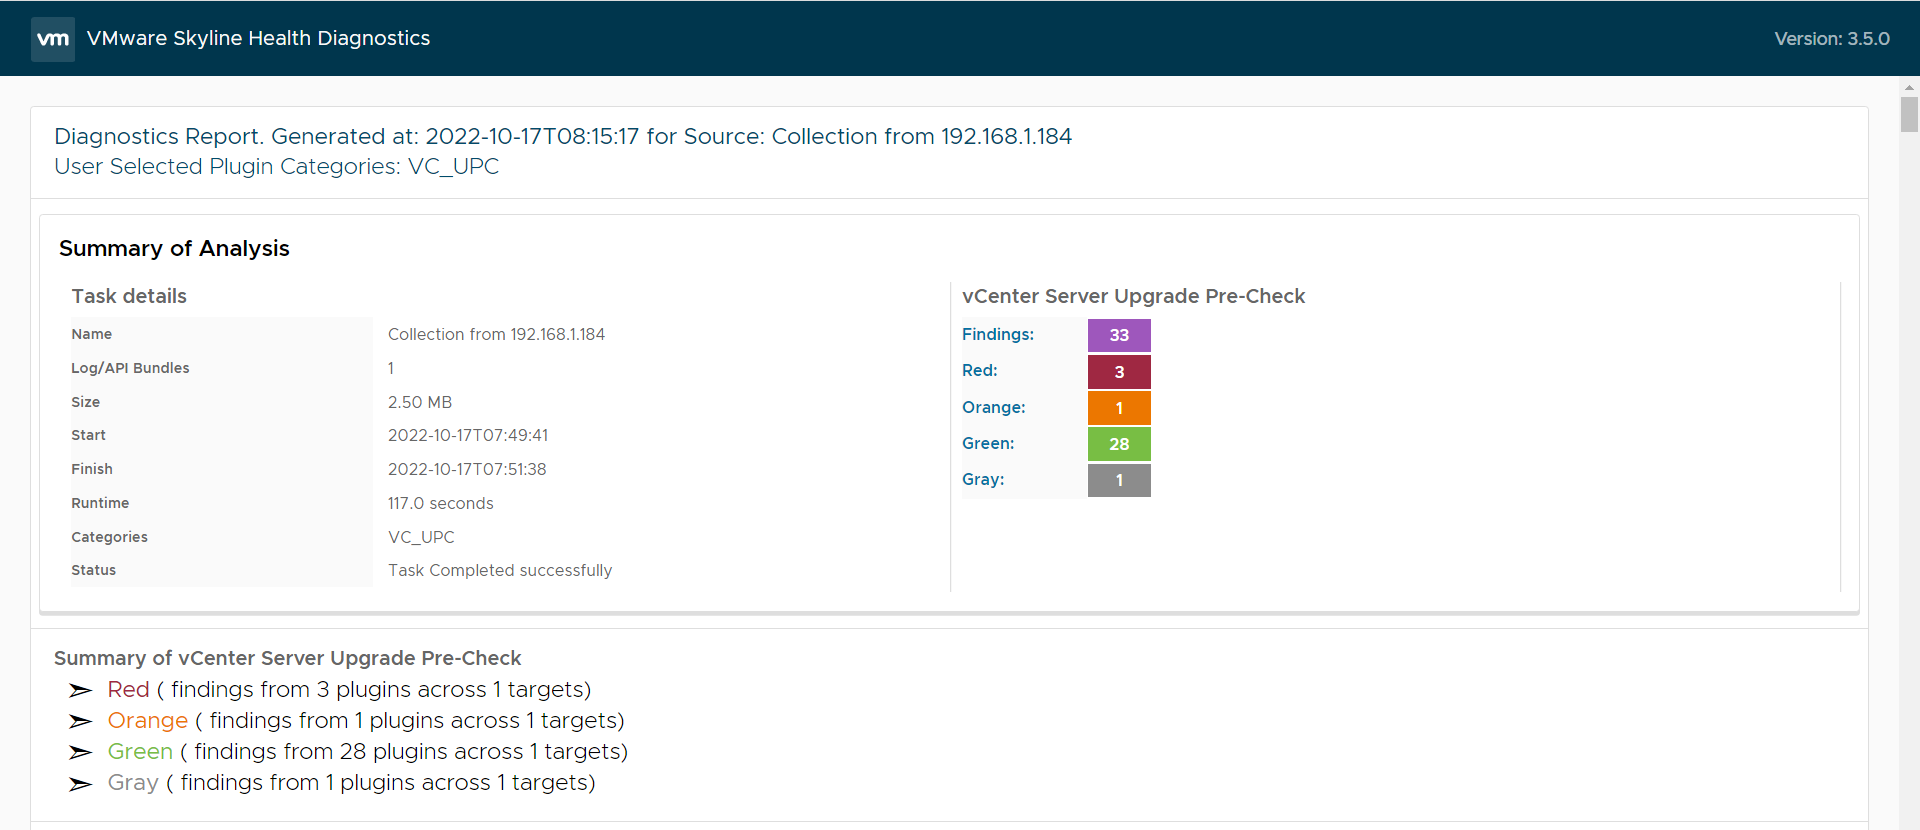Select the Green: label in Pre-Check
Image resolution: width=1920 pixels, height=830 pixels.
pos(988,444)
